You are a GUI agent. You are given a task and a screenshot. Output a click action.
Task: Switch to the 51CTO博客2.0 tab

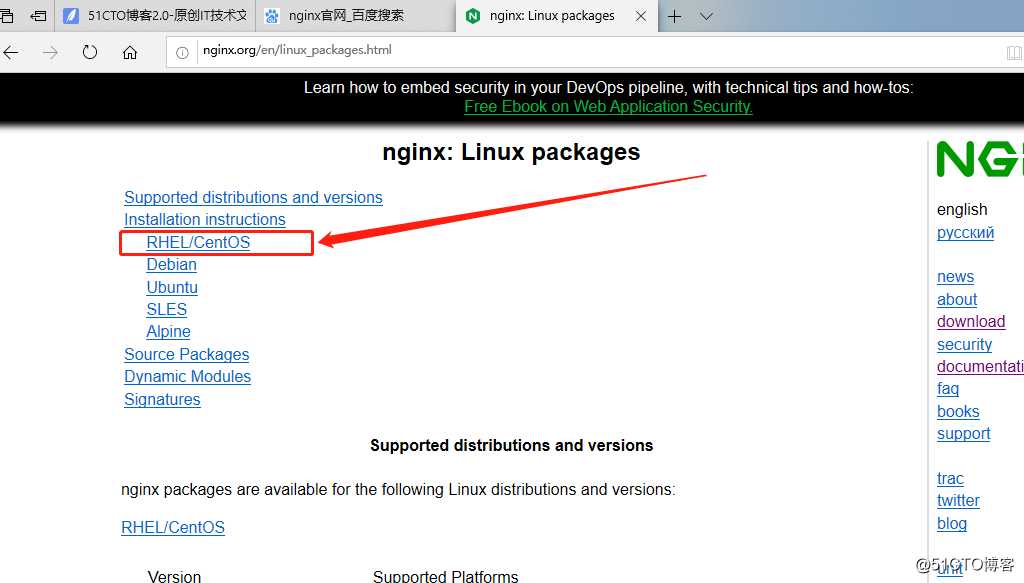point(155,16)
